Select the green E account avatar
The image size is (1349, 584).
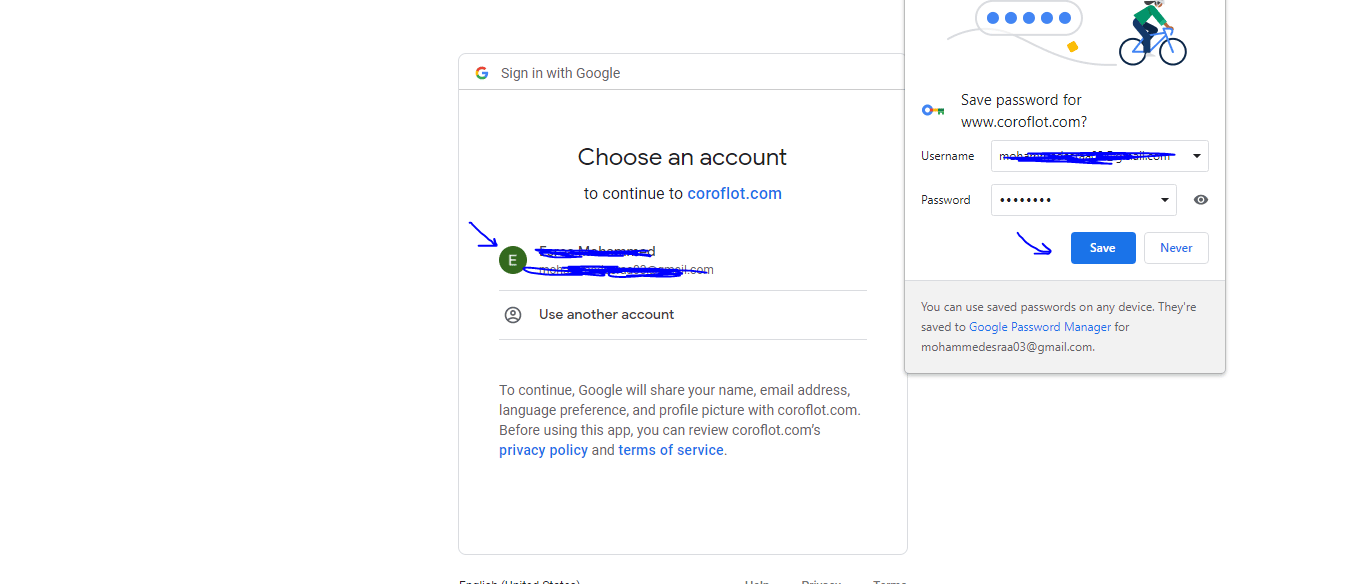point(513,260)
